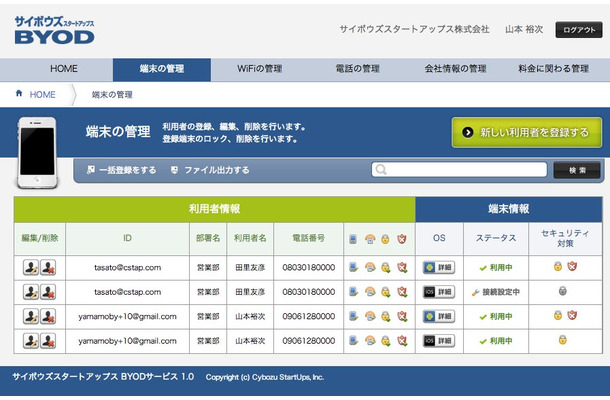Click device icon in yamamoby iOS row
This screenshot has height=400, width=610.
click(353, 341)
